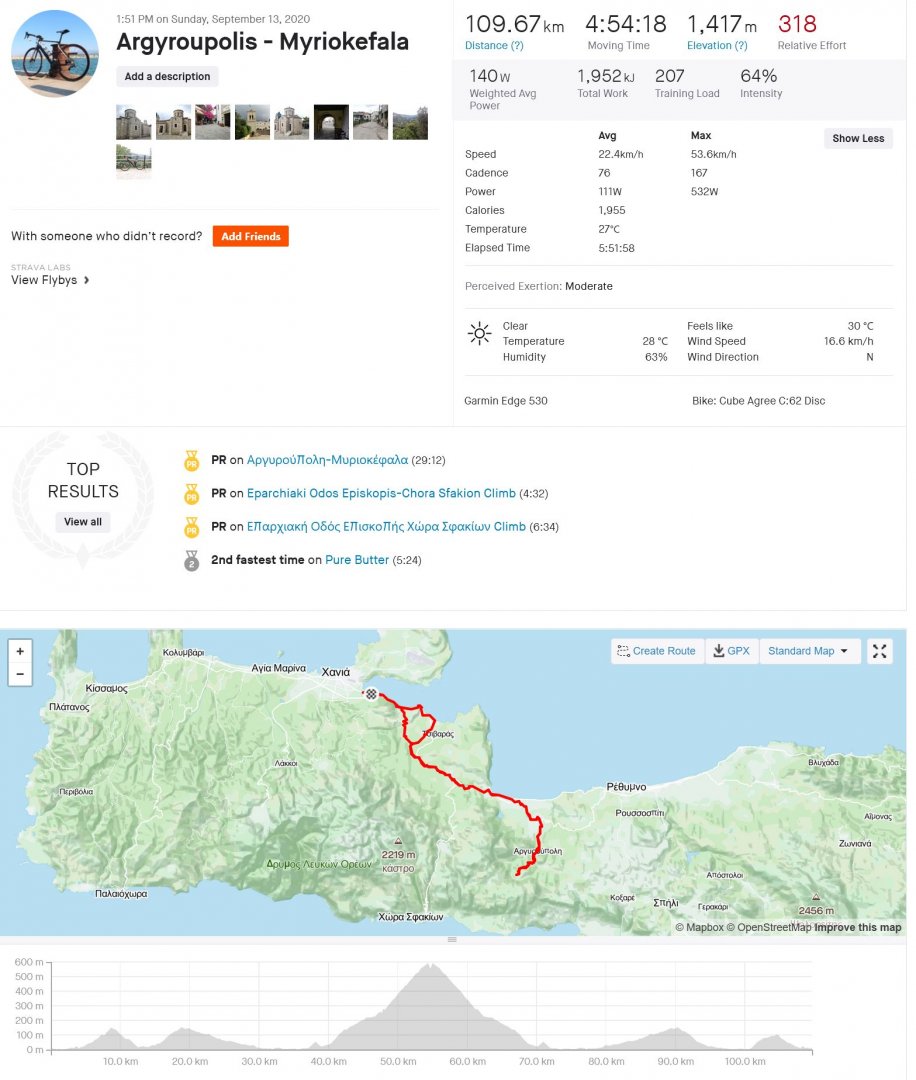
Task: Zoom out on the map
Action: tap(20, 675)
